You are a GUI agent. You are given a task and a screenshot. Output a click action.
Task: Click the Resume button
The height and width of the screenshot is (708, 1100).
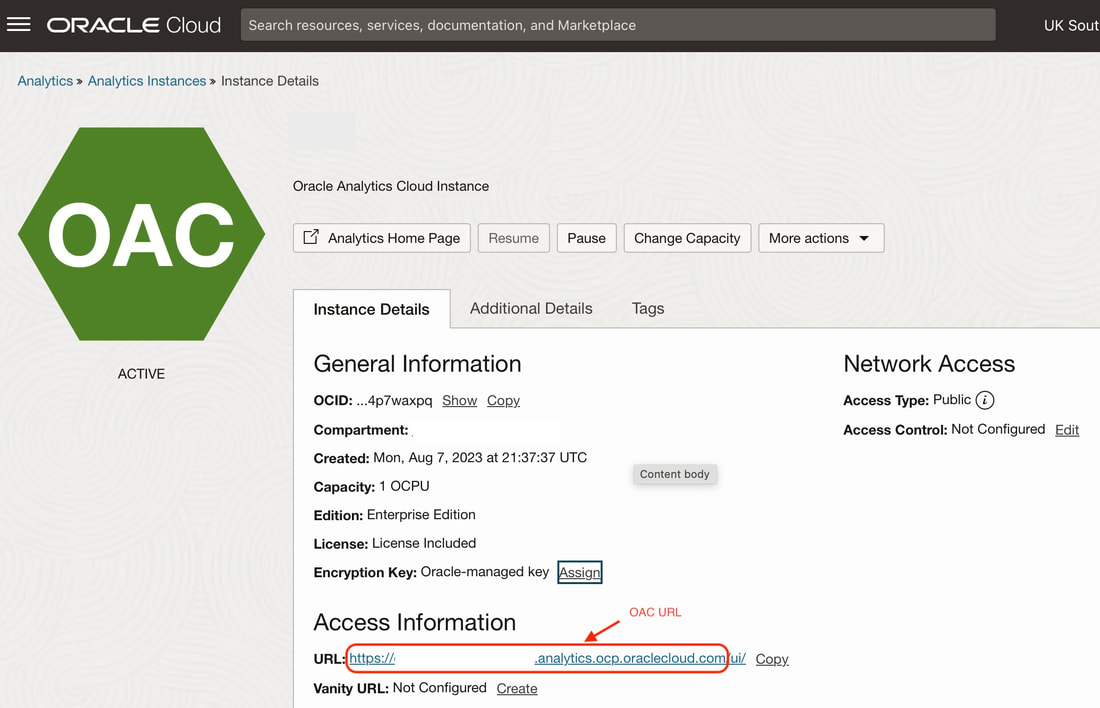coord(514,238)
